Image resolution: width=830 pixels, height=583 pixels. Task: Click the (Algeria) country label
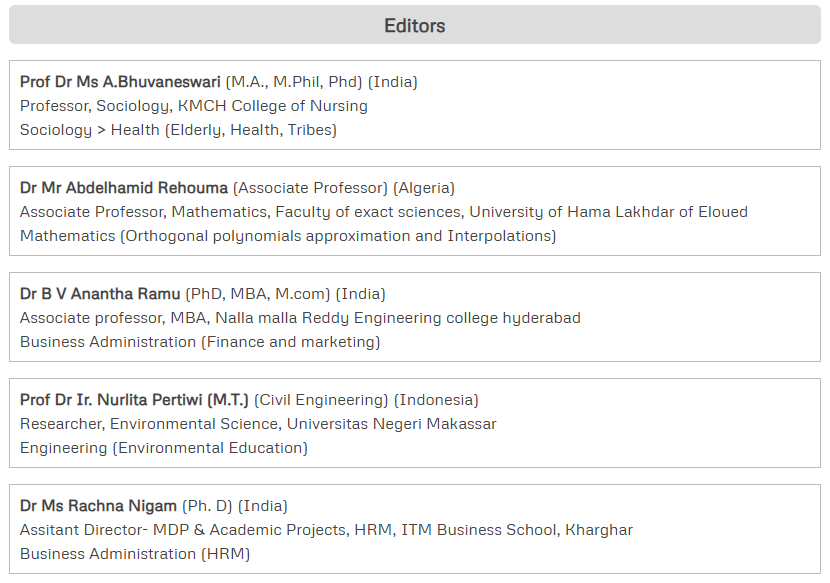tap(424, 188)
